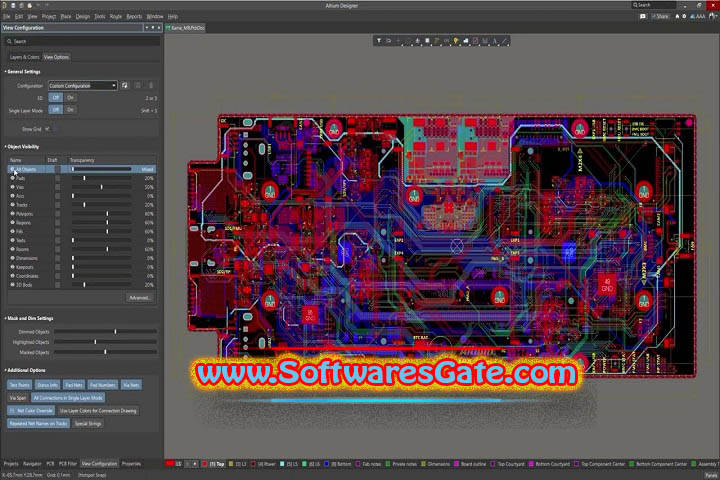This screenshot has height=480, width=720.
Task: Click the pin icon of View Configuration panel
Action: pos(153,28)
